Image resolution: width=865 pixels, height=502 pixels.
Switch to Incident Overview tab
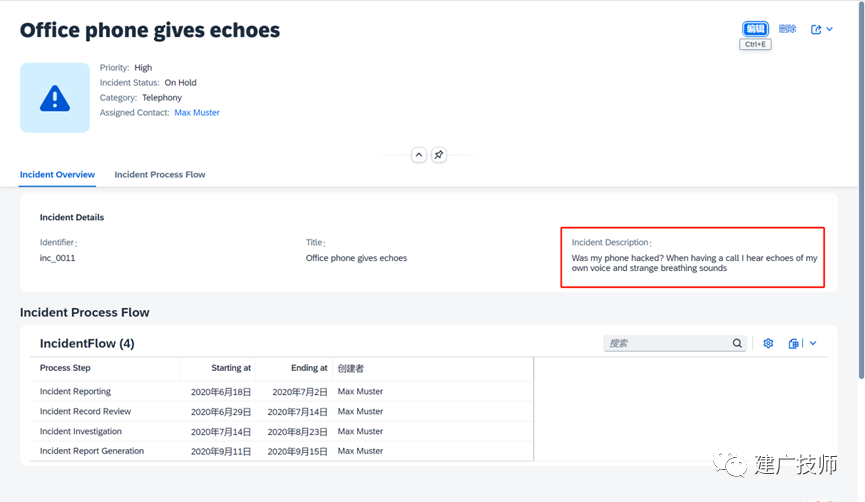pyautogui.click(x=57, y=174)
